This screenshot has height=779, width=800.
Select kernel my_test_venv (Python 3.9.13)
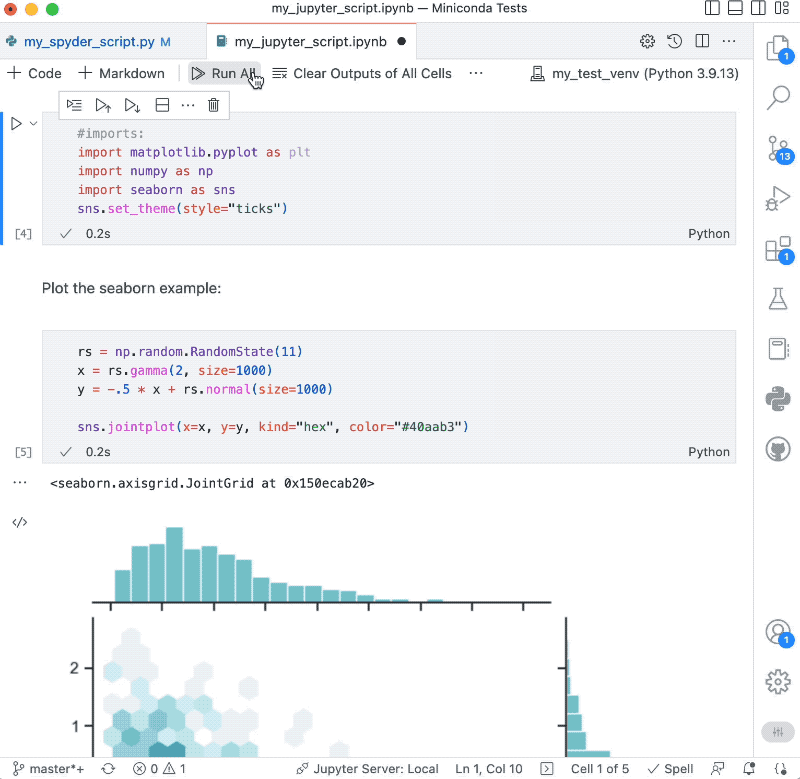(x=634, y=73)
